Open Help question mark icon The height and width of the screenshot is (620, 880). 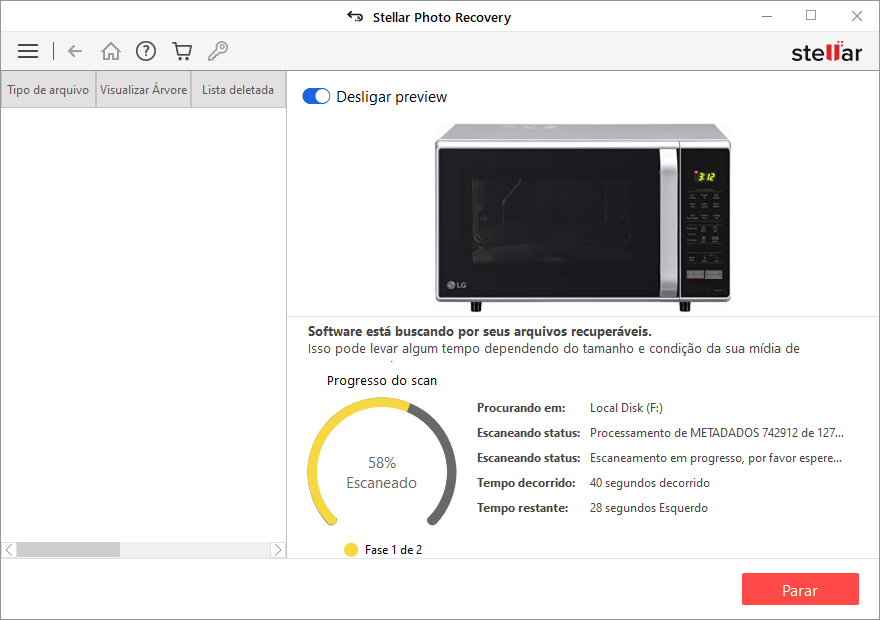(x=146, y=51)
